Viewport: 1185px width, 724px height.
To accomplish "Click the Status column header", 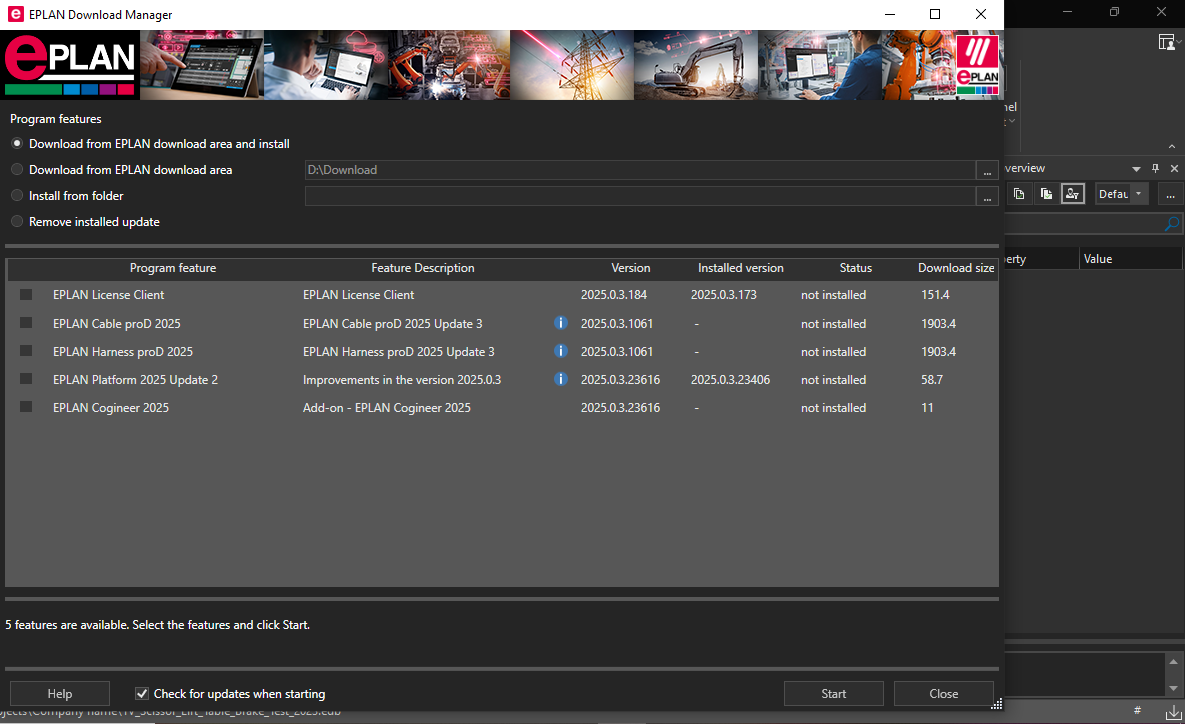I will coord(855,268).
